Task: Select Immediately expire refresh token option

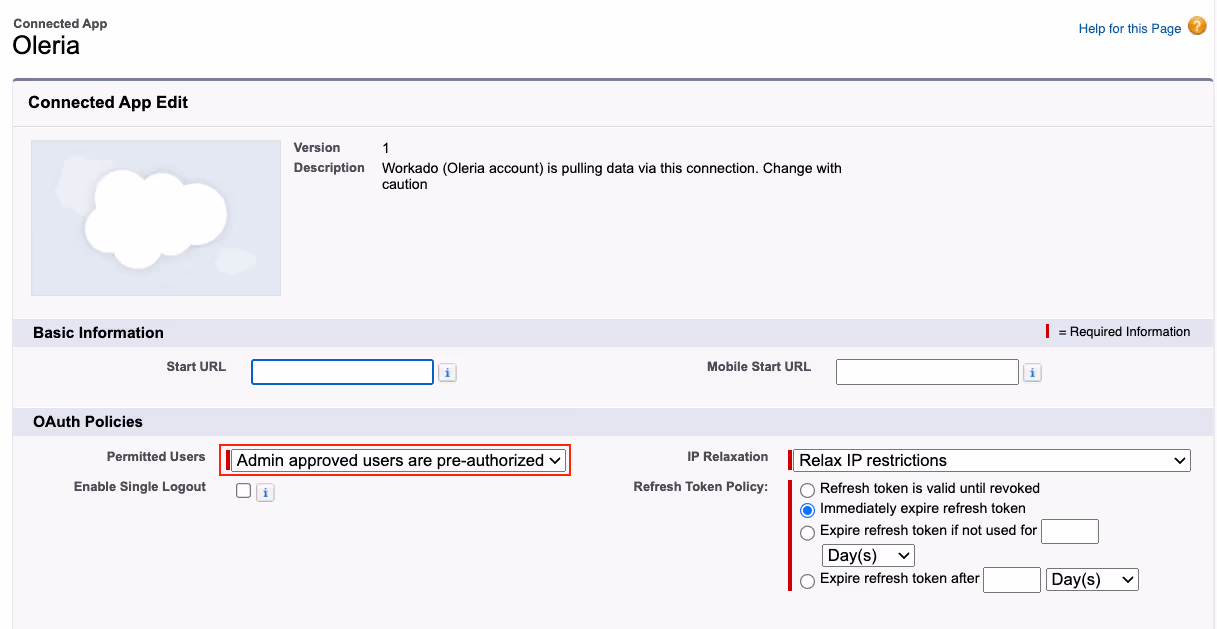Action: pyautogui.click(x=807, y=510)
